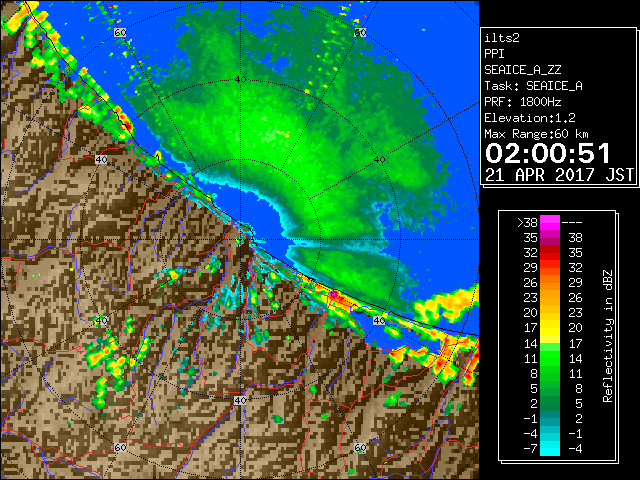Click the radar center at the crosshair intersection

(x=240, y=240)
